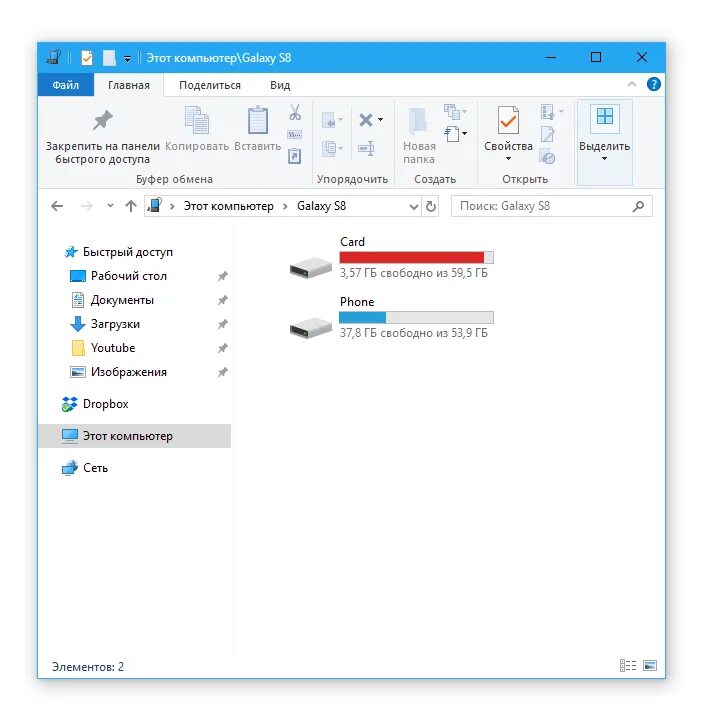Collapse the ribbon with the chevron
709x716 pixels.
[632, 84]
